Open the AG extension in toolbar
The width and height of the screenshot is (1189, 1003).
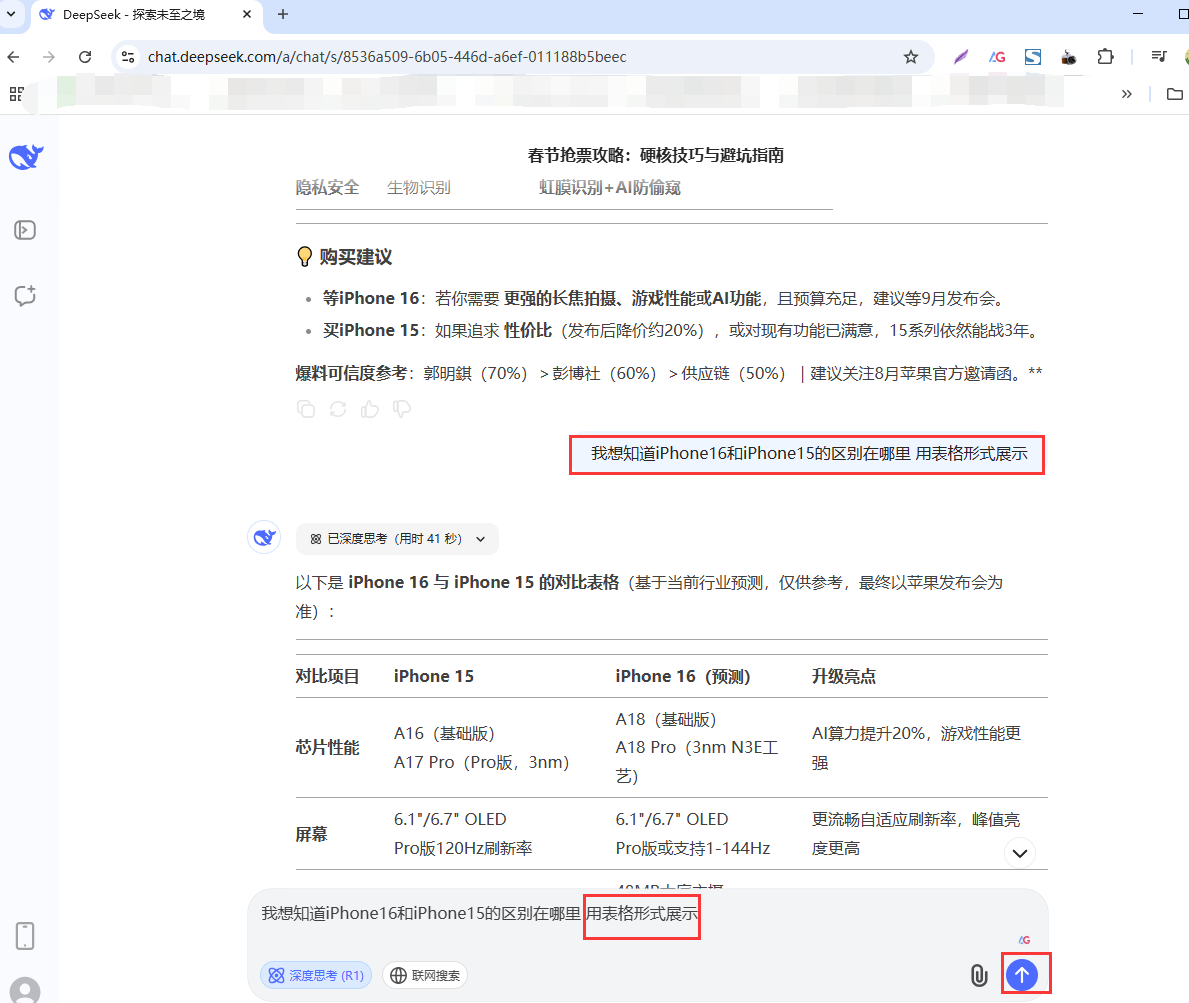click(x=997, y=57)
